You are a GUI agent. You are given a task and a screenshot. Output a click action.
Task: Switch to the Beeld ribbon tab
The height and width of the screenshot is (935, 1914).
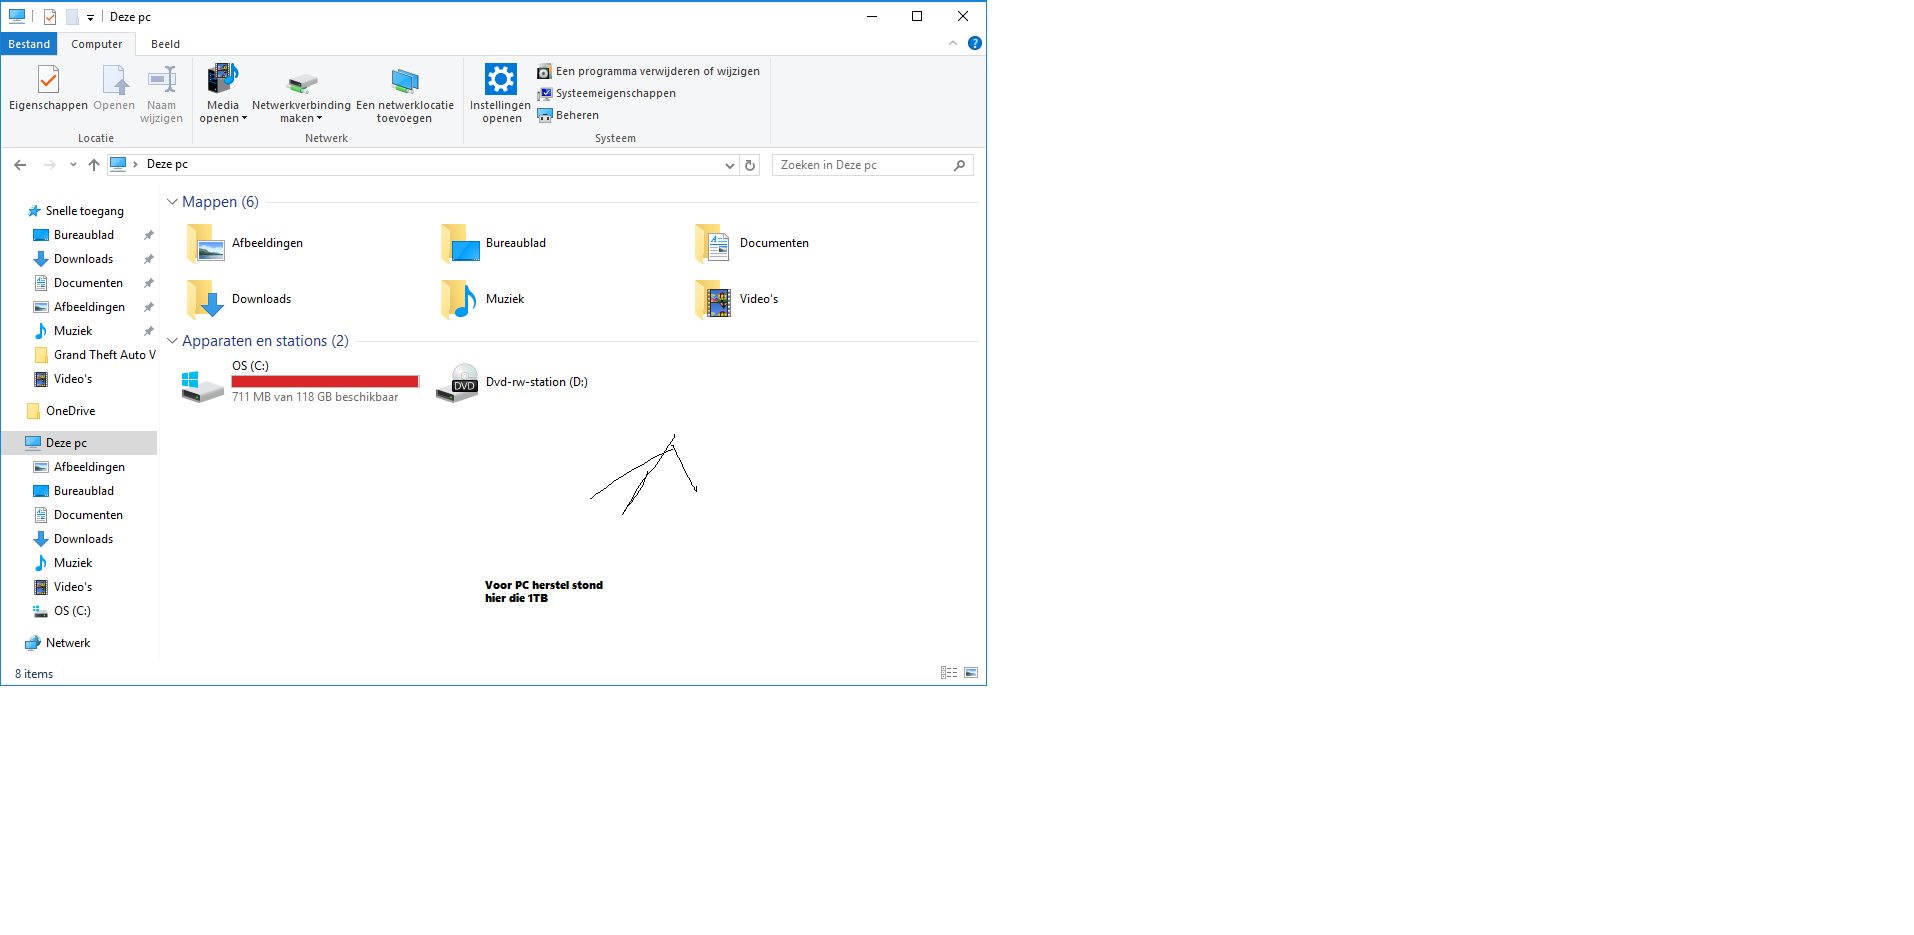[166, 44]
